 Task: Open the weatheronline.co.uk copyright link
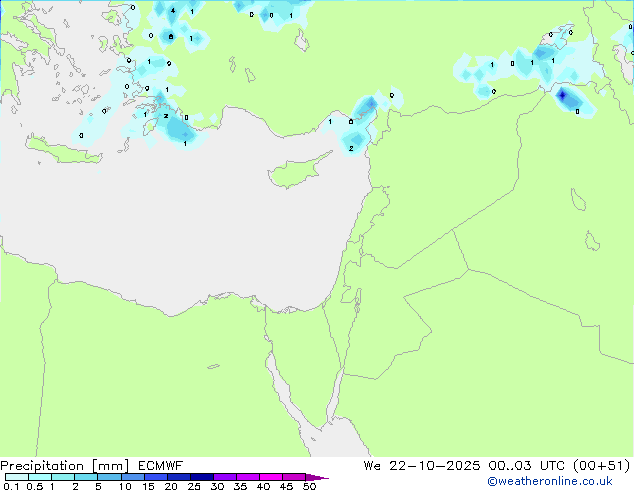[550, 481]
